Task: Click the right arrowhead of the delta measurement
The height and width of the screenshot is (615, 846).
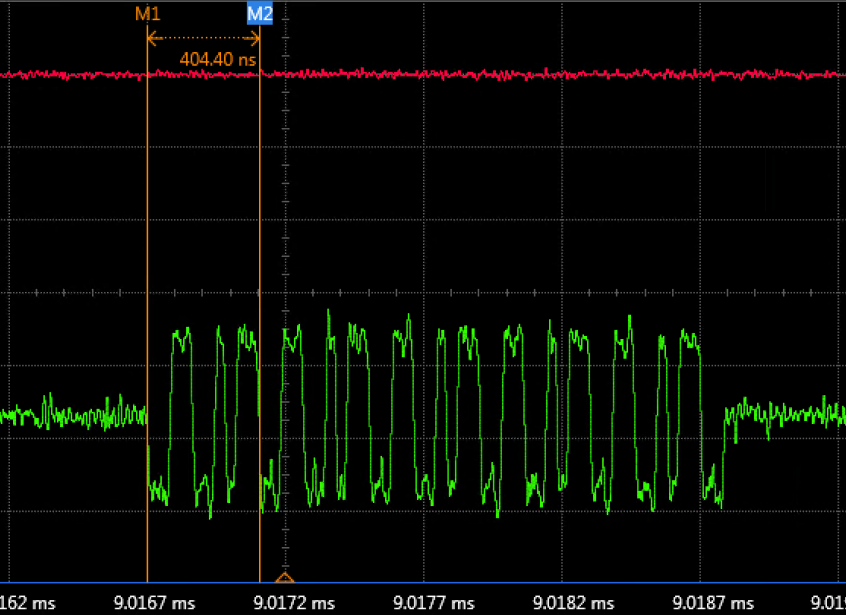Action: [256, 39]
